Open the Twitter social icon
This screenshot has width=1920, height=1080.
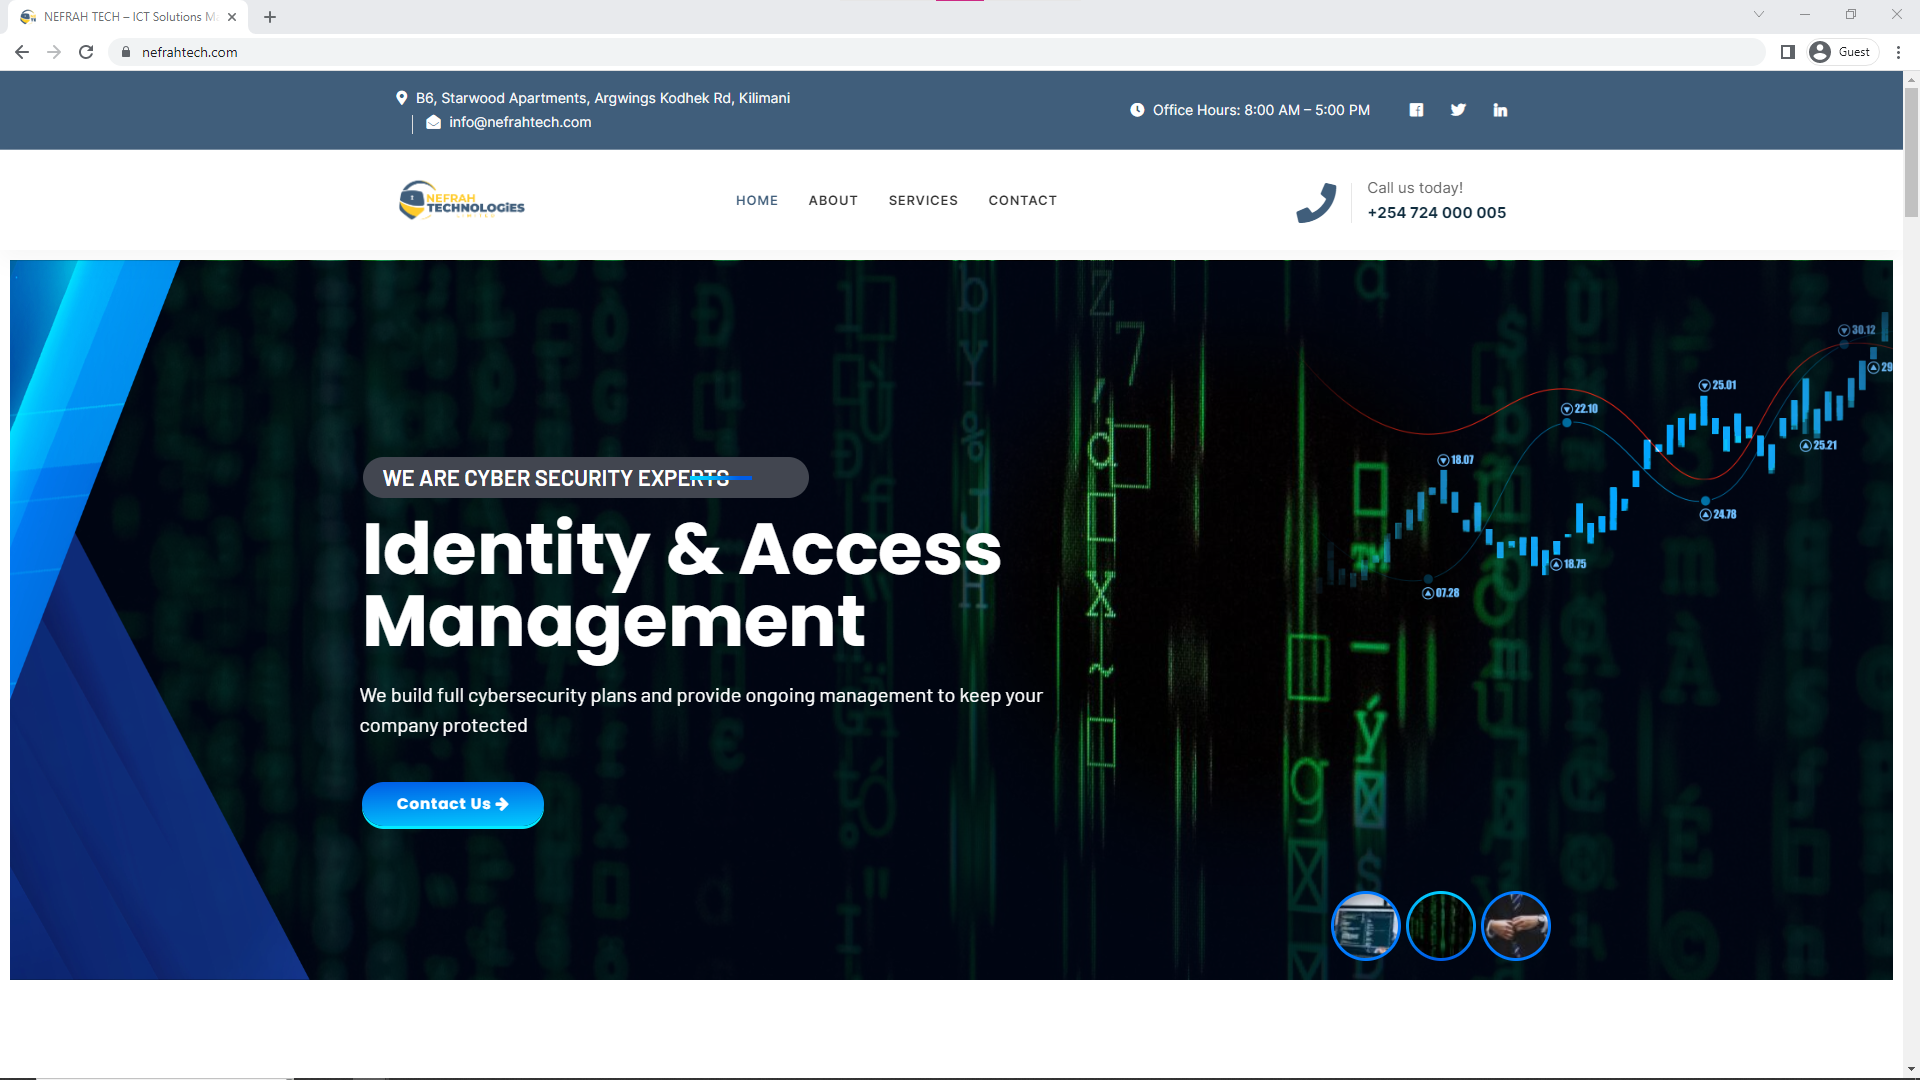coord(1458,110)
